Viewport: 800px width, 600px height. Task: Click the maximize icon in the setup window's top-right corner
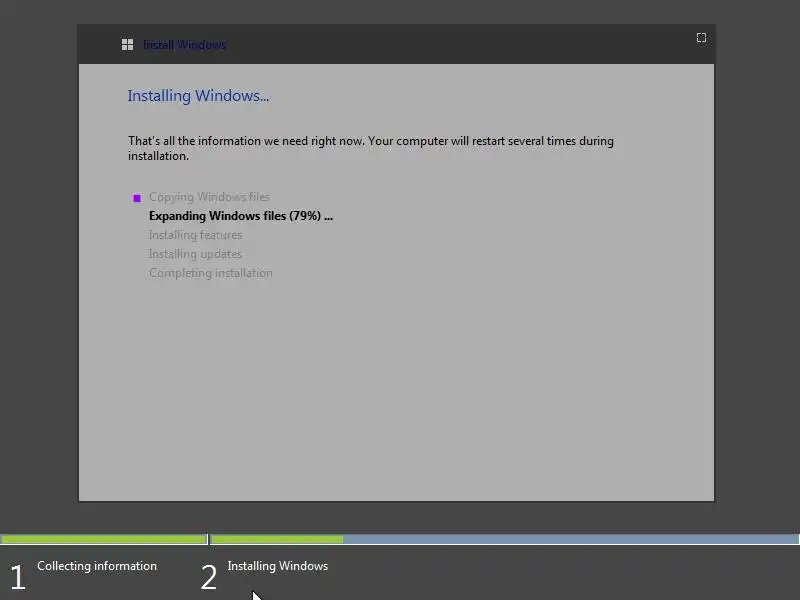click(x=702, y=38)
